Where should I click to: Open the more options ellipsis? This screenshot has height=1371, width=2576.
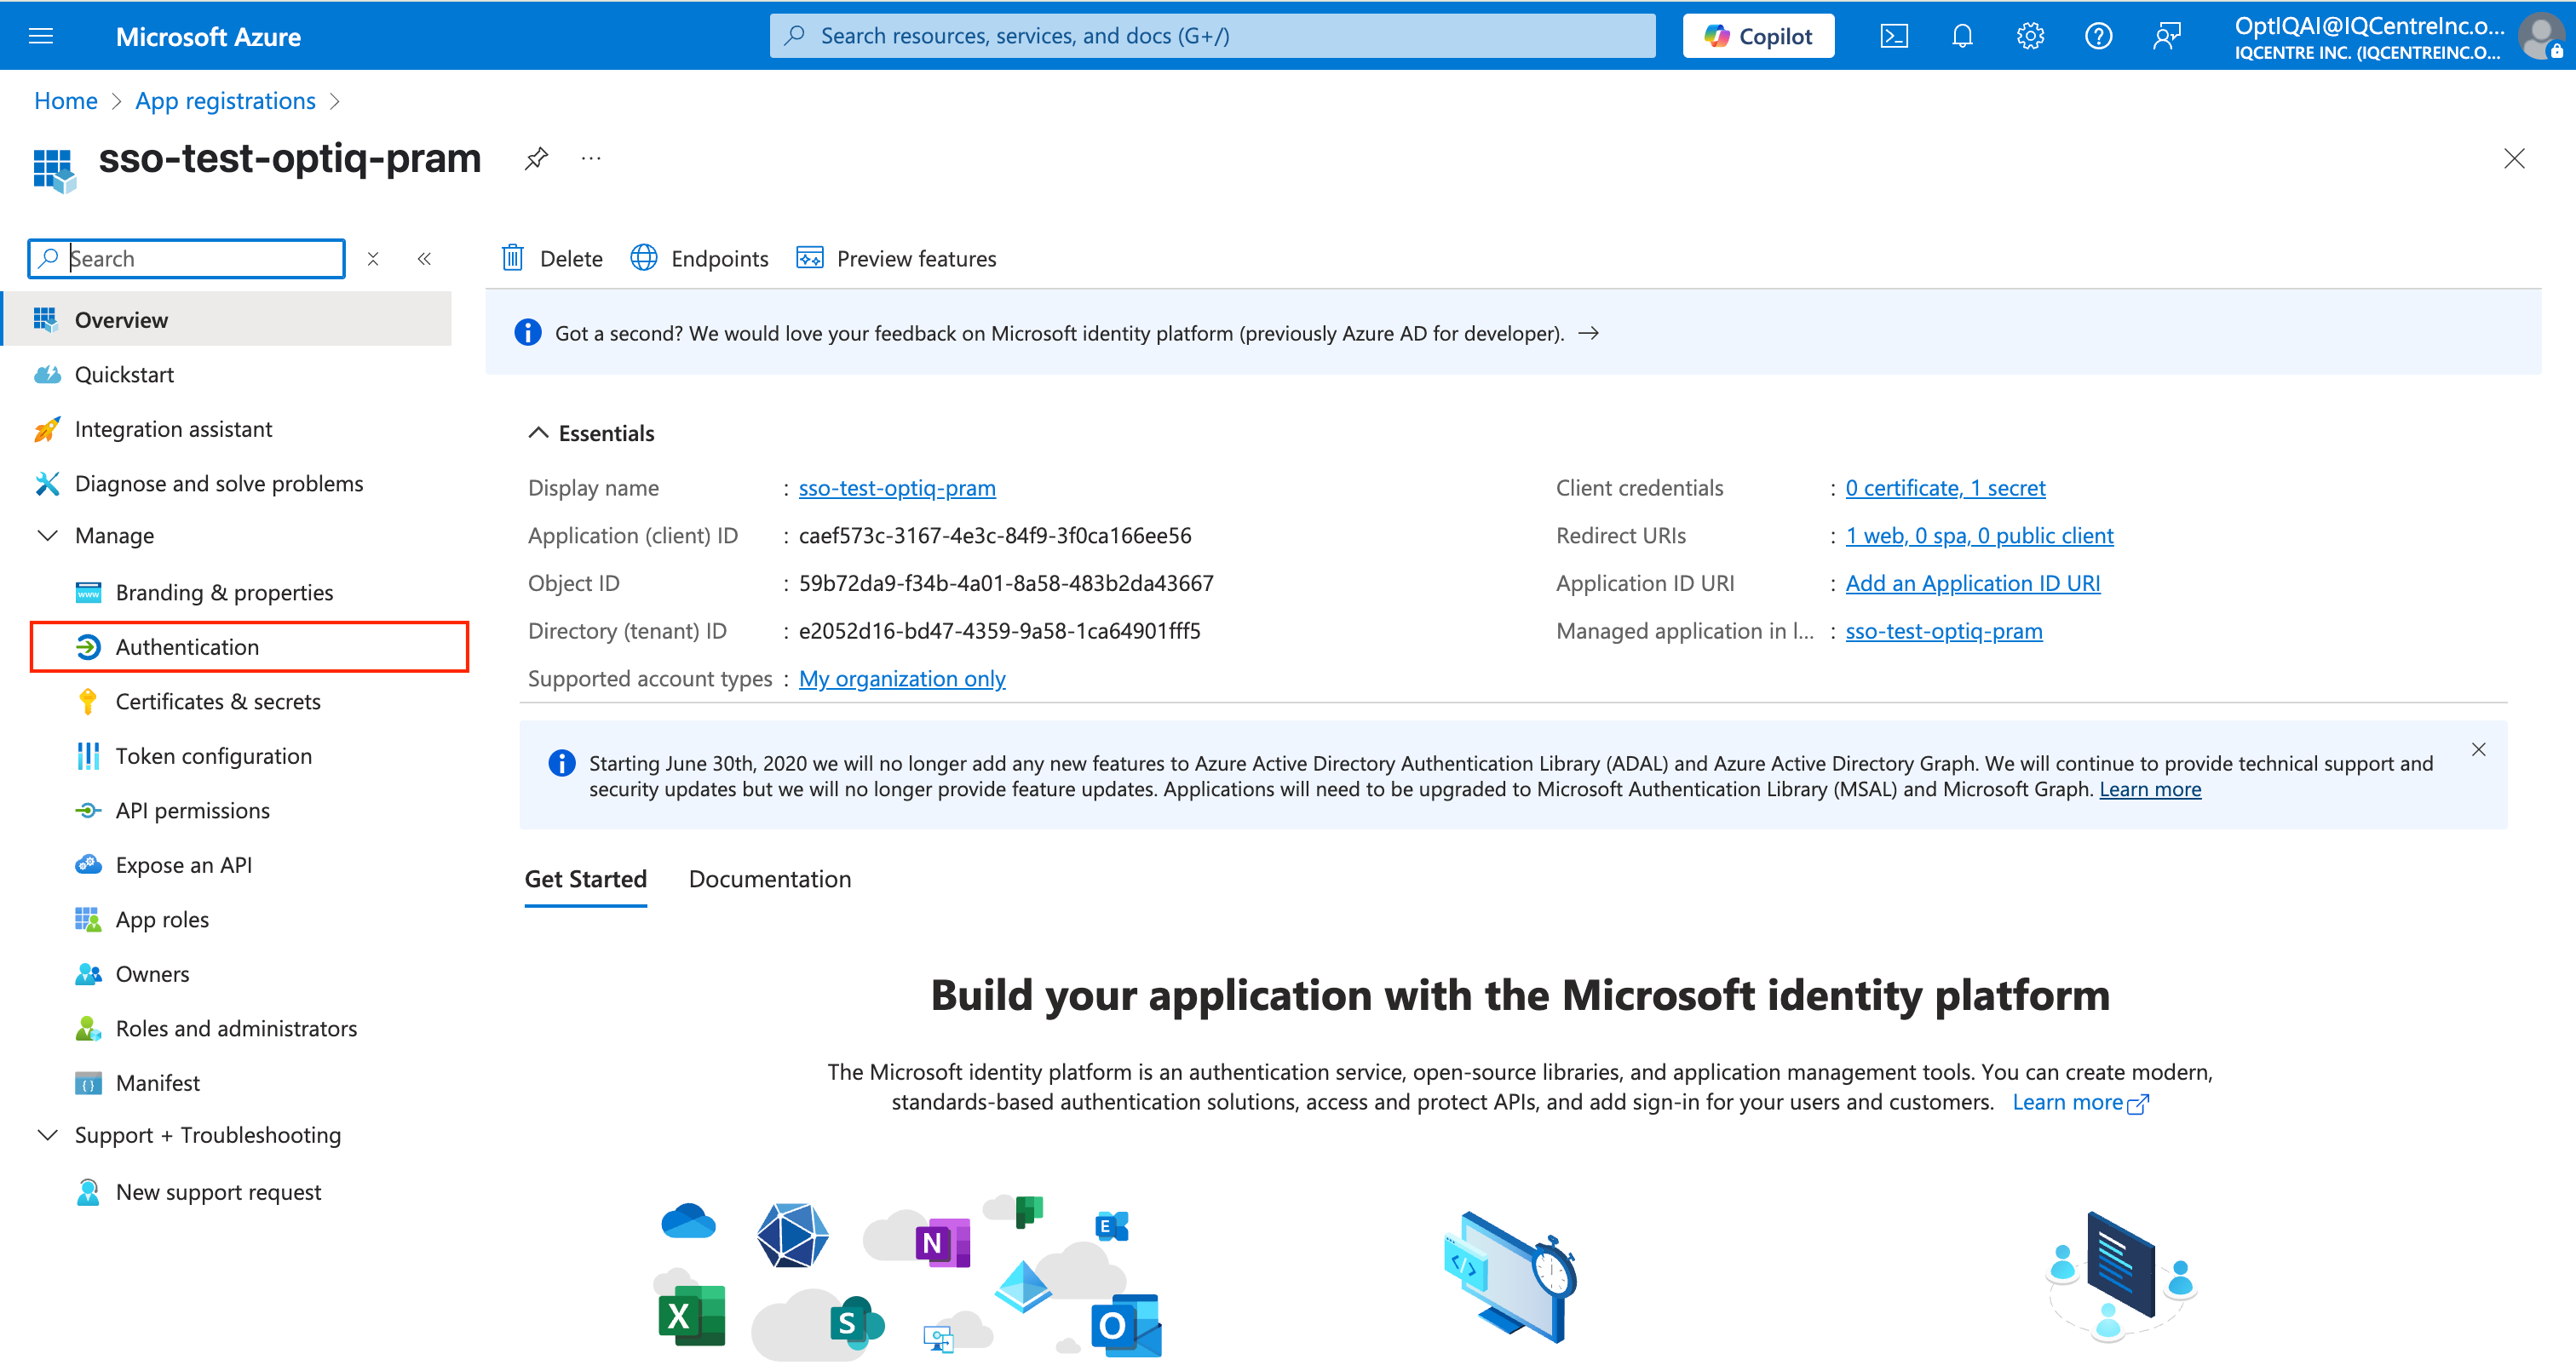591,158
